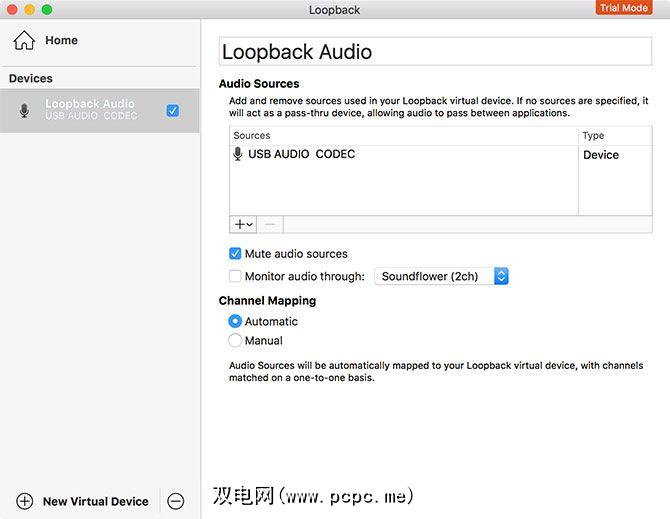Image resolution: width=670 pixels, height=519 pixels.
Task: Click the Type column header
Action: [x=609, y=135]
